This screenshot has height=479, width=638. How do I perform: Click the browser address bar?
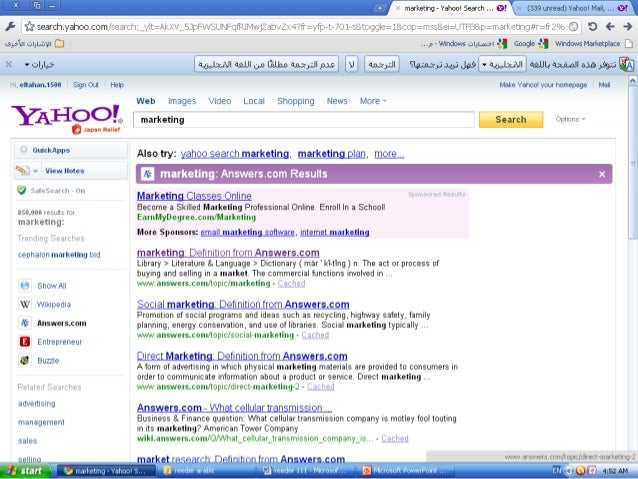(x=301, y=26)
